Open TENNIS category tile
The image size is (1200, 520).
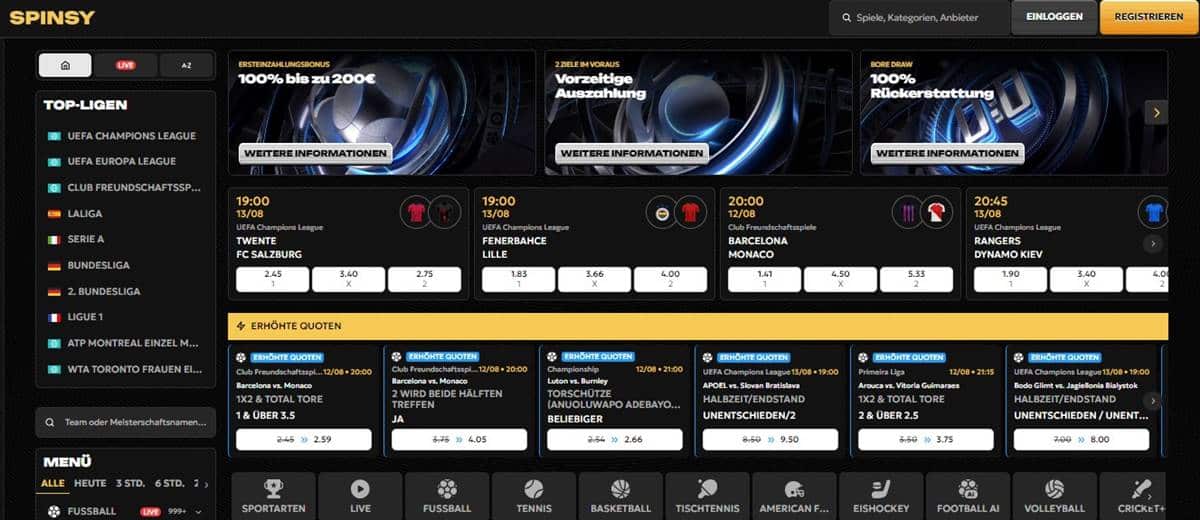(534, 496)
